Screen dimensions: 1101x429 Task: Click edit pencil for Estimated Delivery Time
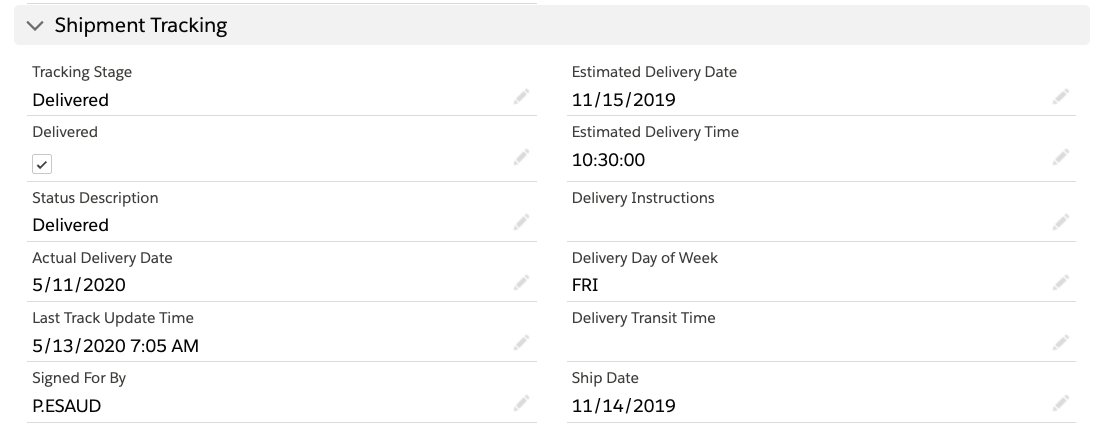point(1060,157)
